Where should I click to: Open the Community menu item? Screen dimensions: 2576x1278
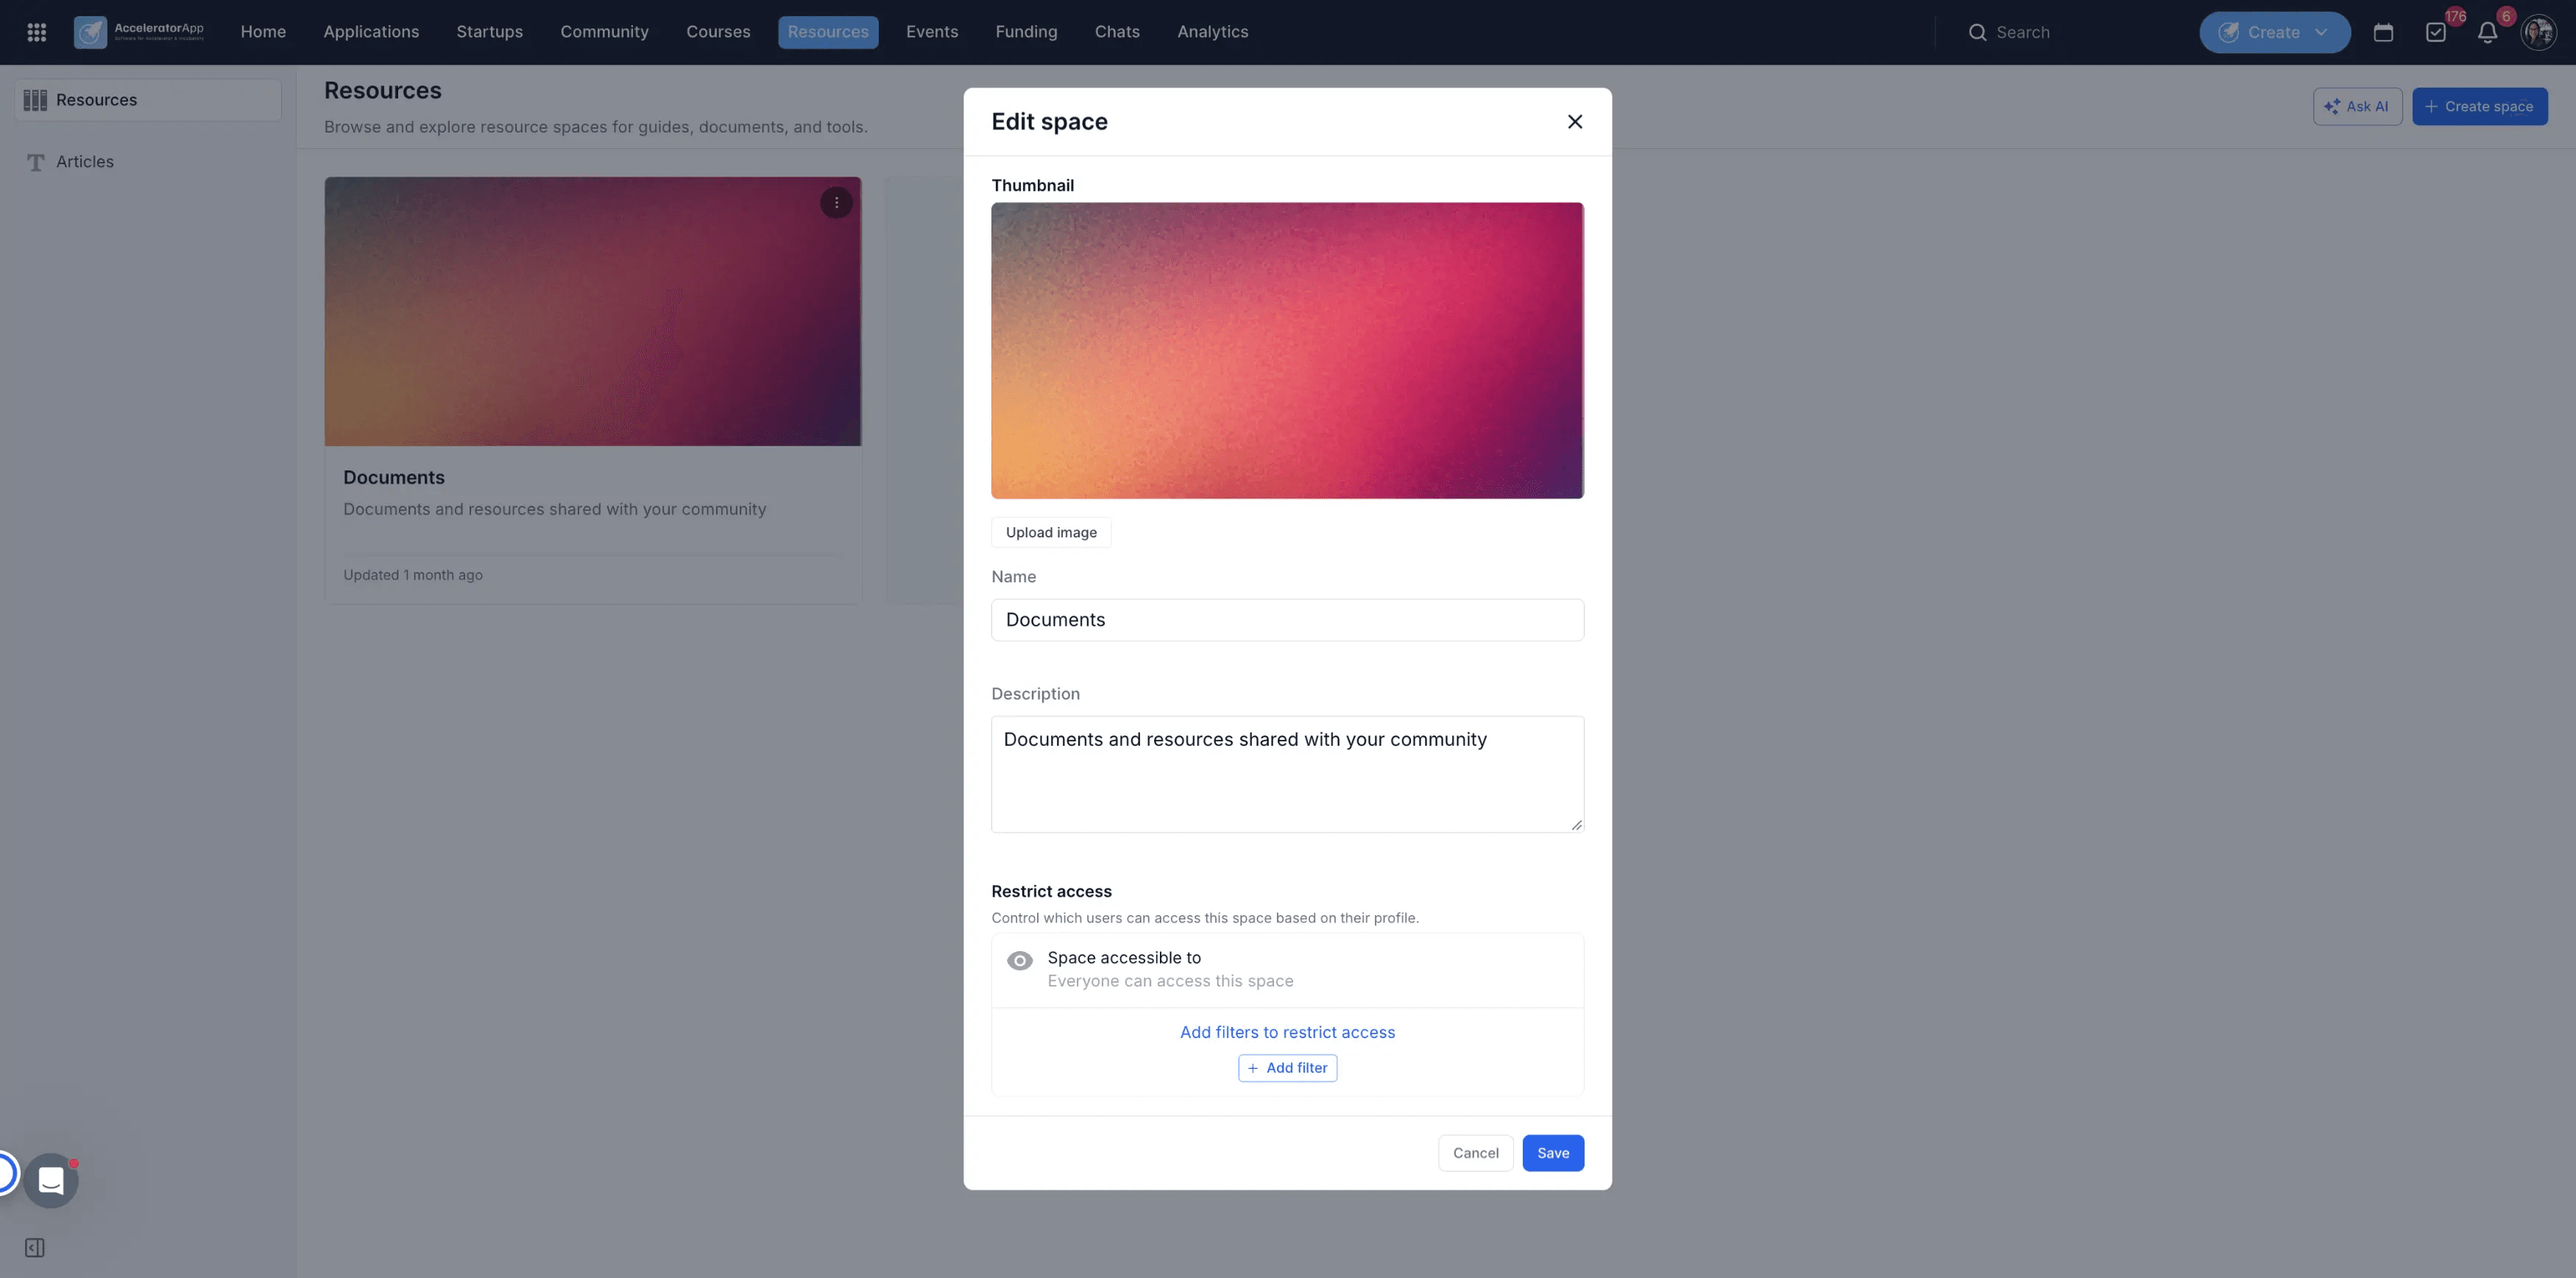(604, 32)
